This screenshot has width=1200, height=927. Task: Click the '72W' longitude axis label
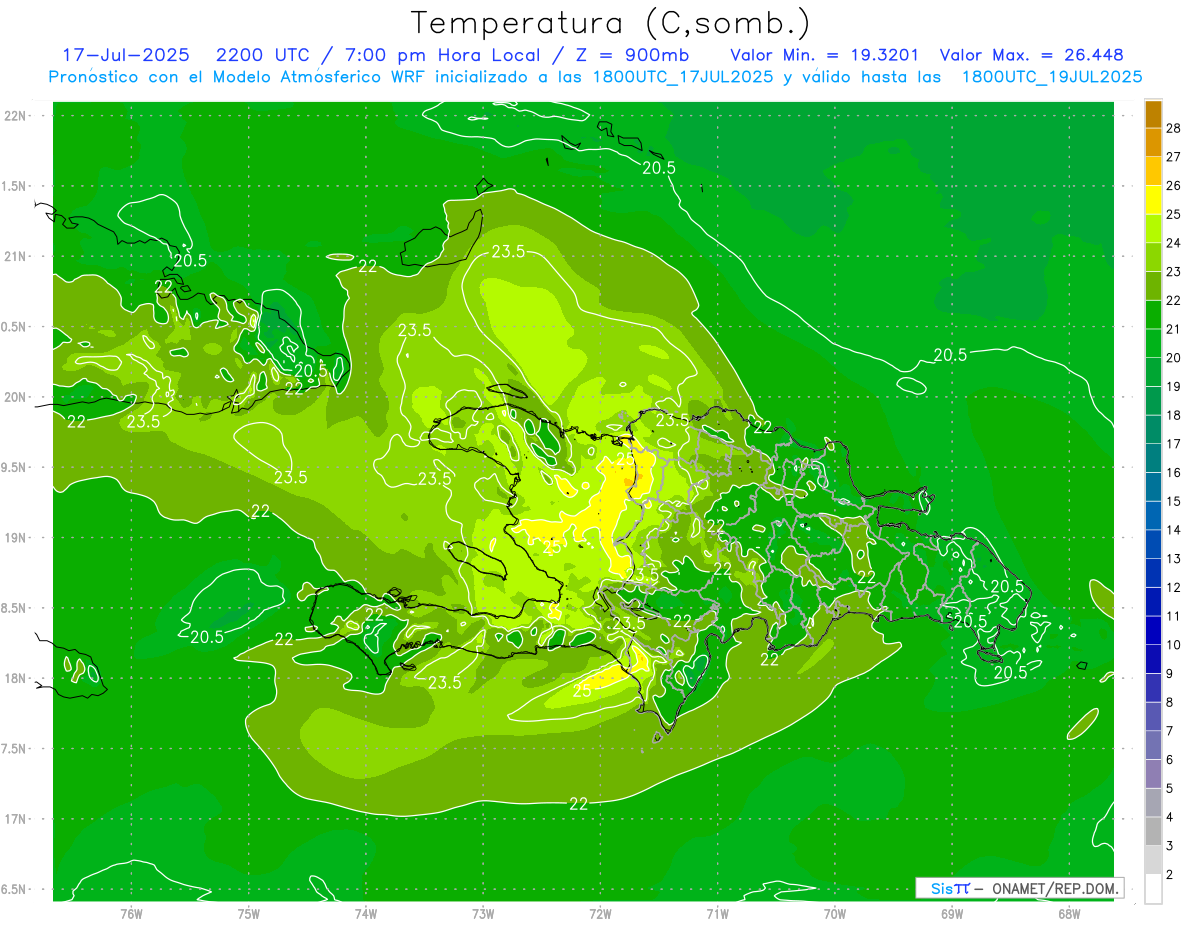coord(601,914)
